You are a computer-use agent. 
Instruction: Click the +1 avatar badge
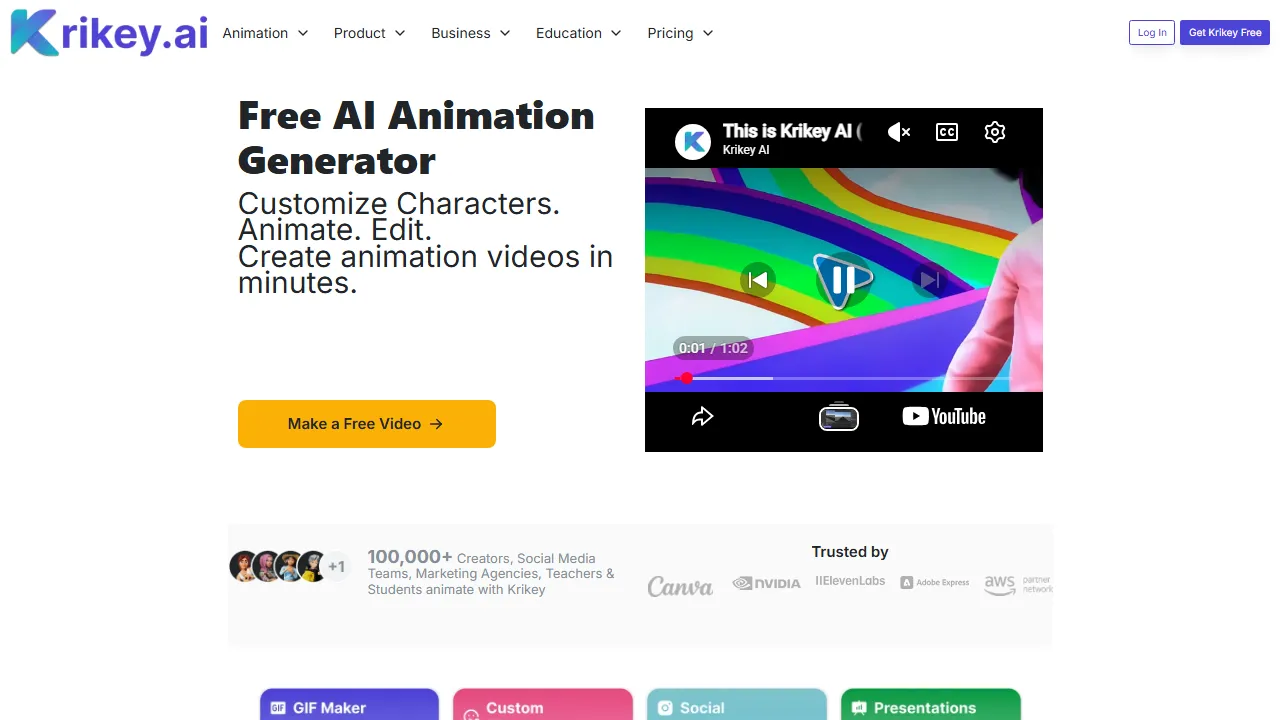point(337,567)
